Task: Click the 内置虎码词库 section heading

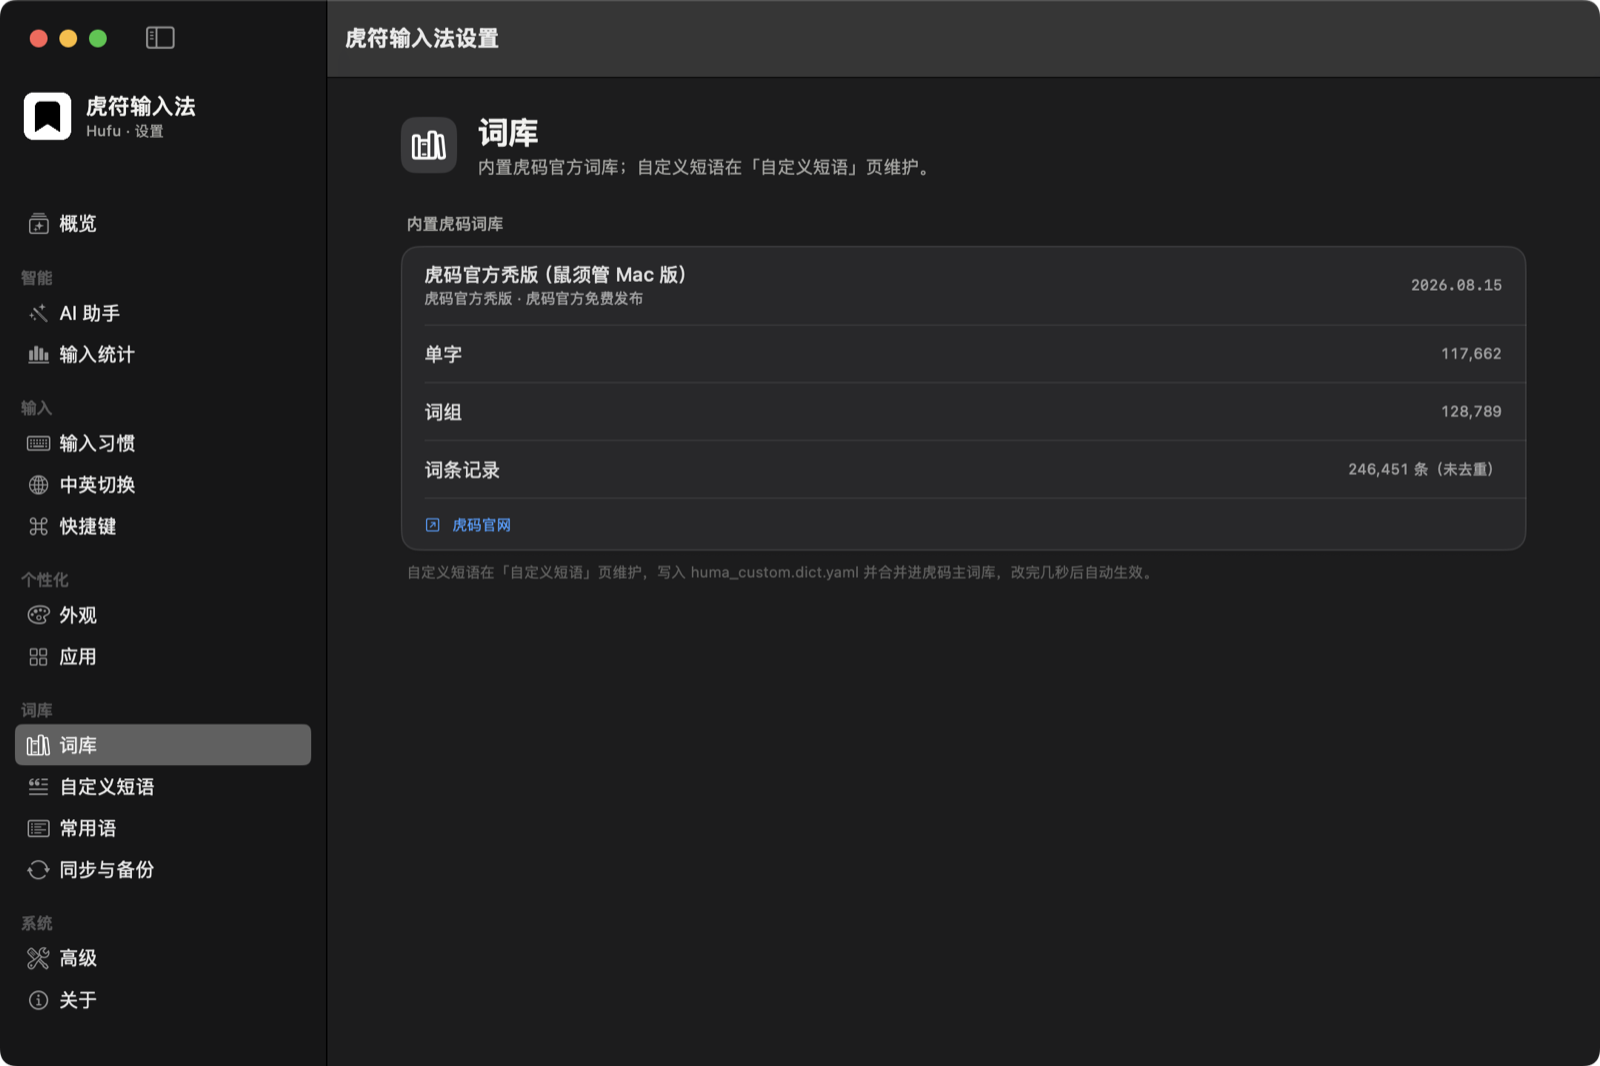Action: (x=455, y=224)
